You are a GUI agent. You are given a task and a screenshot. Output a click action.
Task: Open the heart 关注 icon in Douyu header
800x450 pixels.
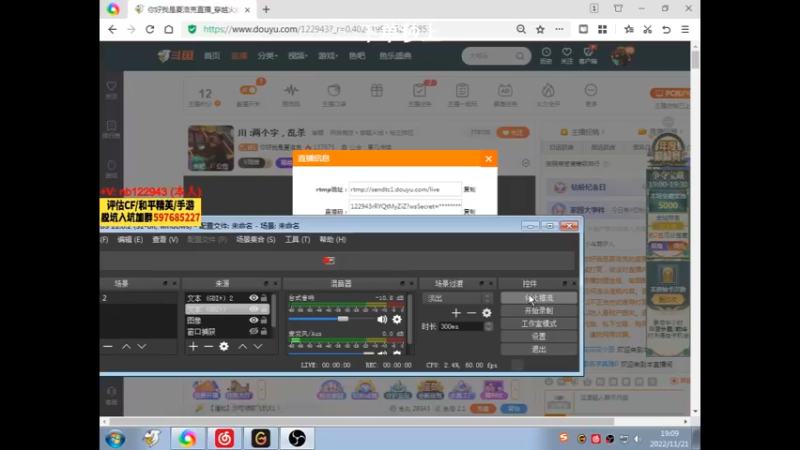pyautogui.click(x=567, y=52)
